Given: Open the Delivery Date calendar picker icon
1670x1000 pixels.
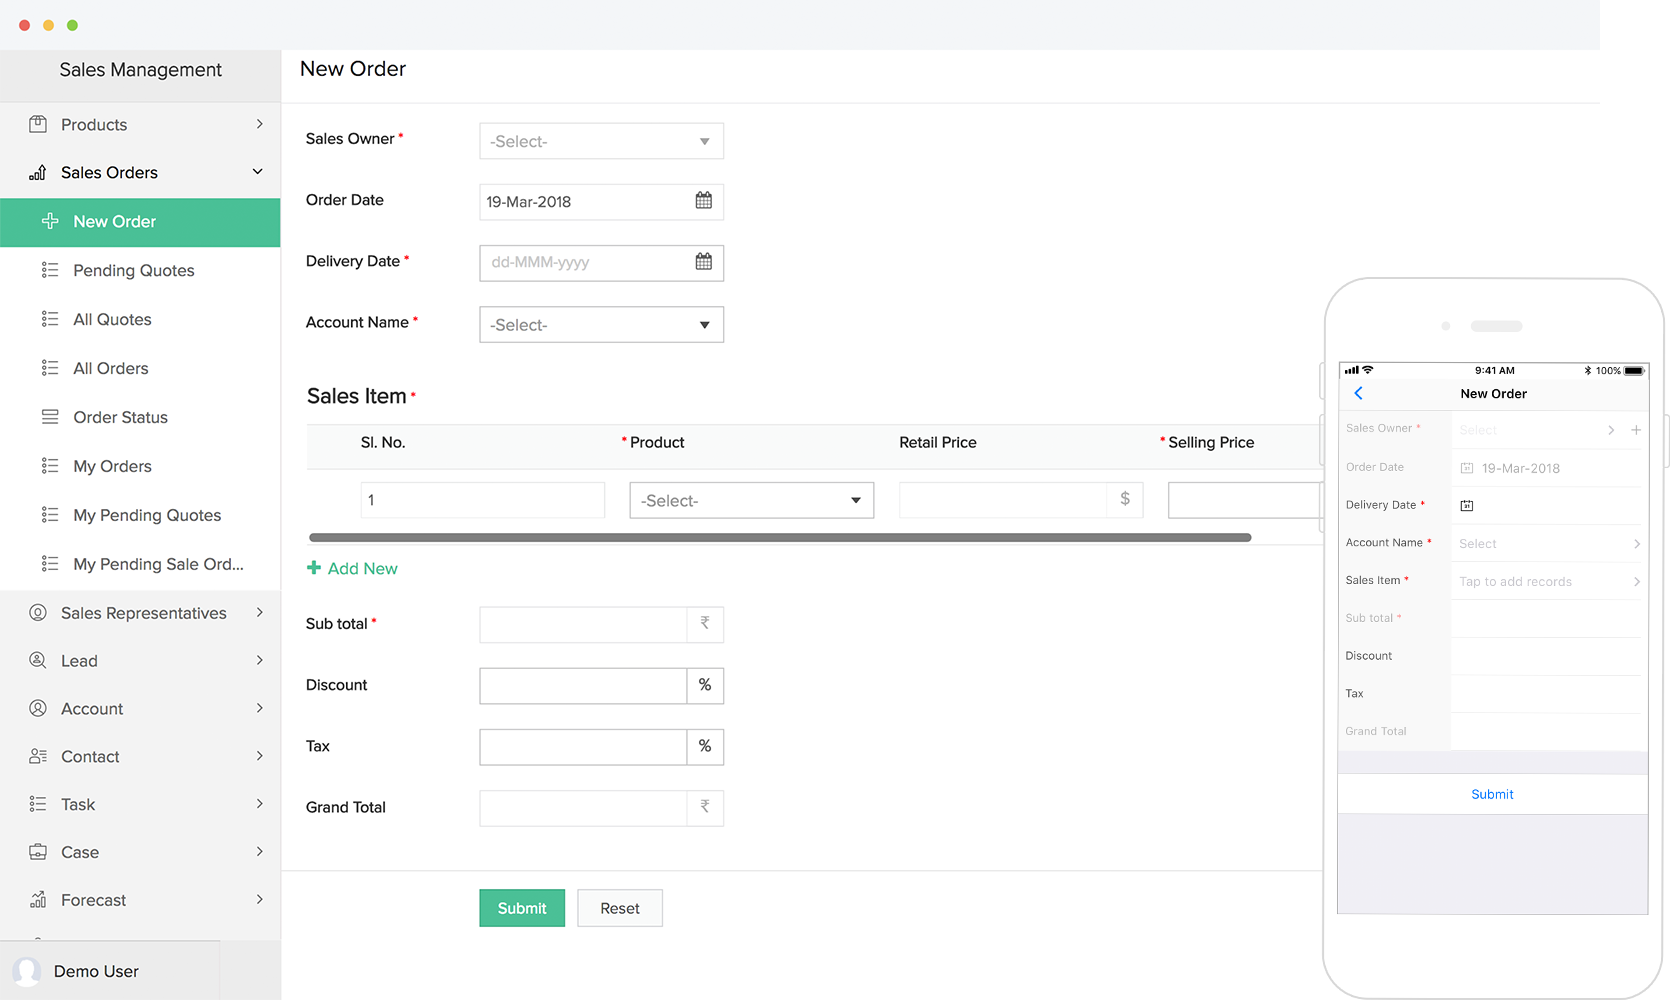Looking at the screenshot, I should [704, 262].
